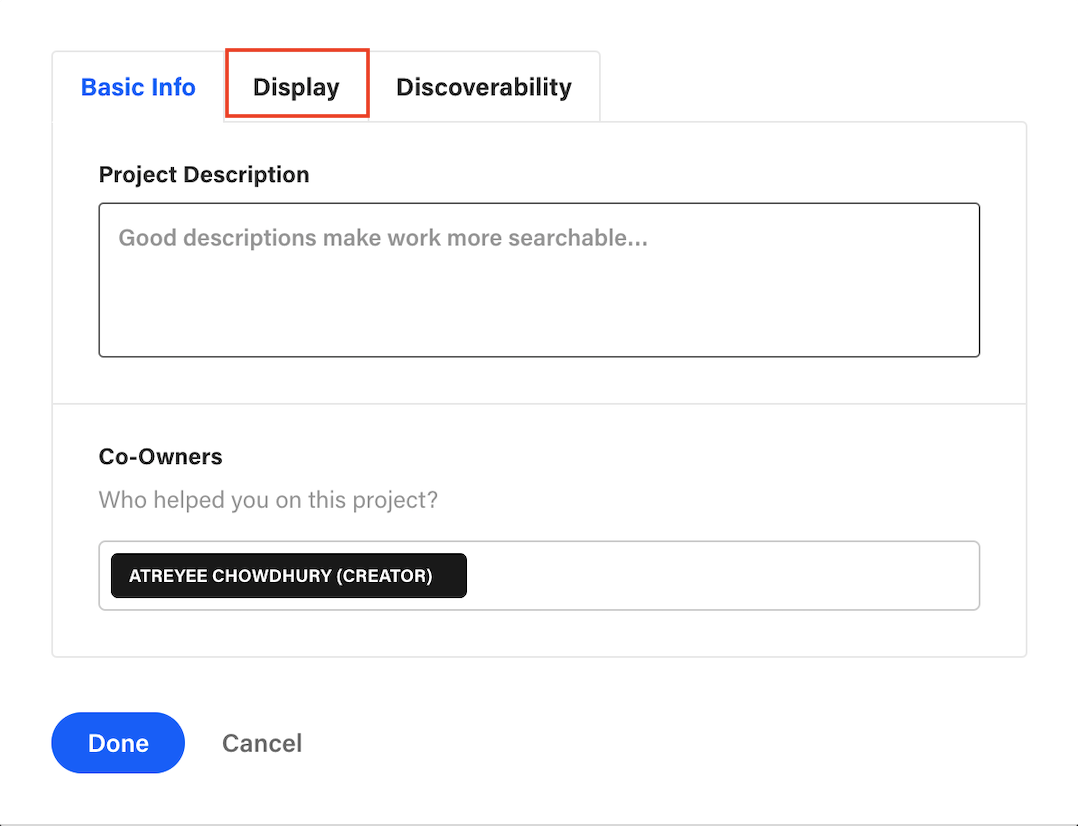The width and height of the screenshot is (1078, 826).
Task: Click the "Done" text to save changes
Action: [x=118, y=743]
